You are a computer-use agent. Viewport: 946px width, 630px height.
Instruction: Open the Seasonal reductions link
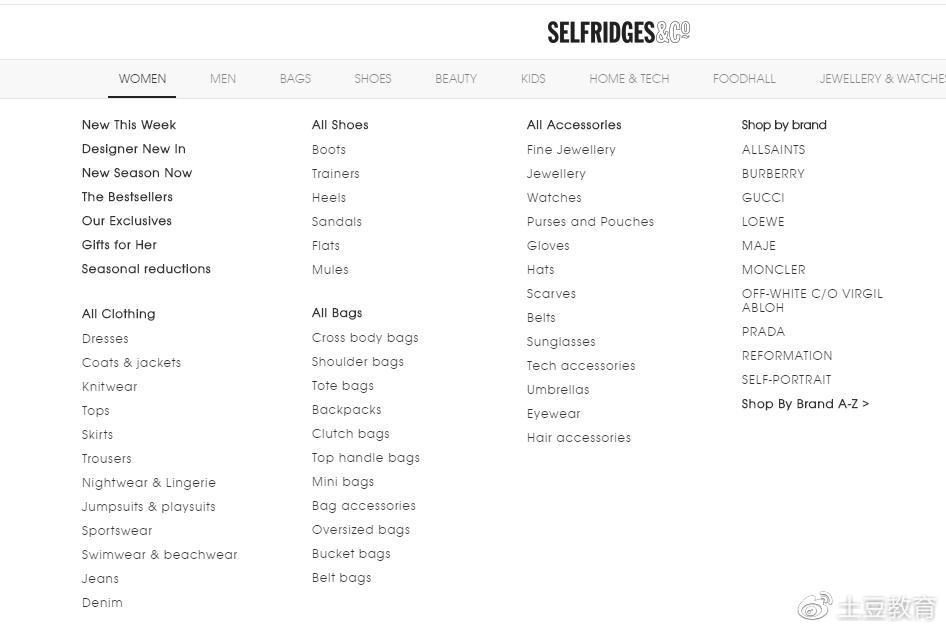(x=146, y=269)
